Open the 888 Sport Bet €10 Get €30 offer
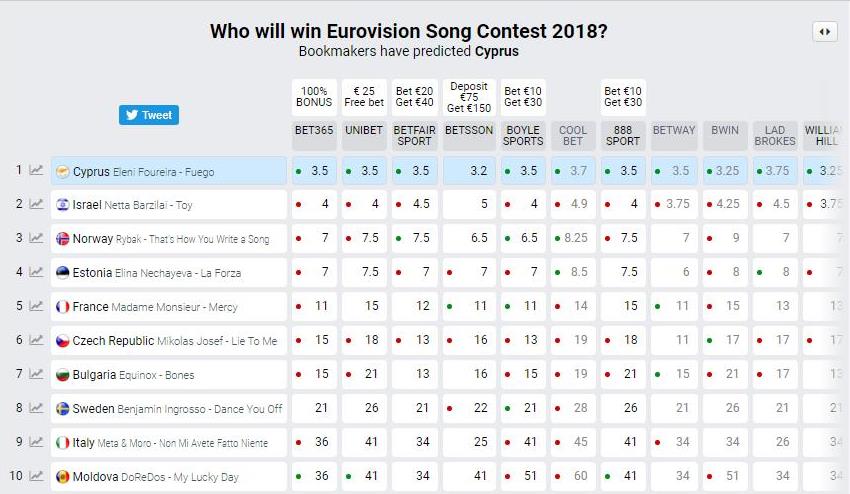 click(623, 98)
